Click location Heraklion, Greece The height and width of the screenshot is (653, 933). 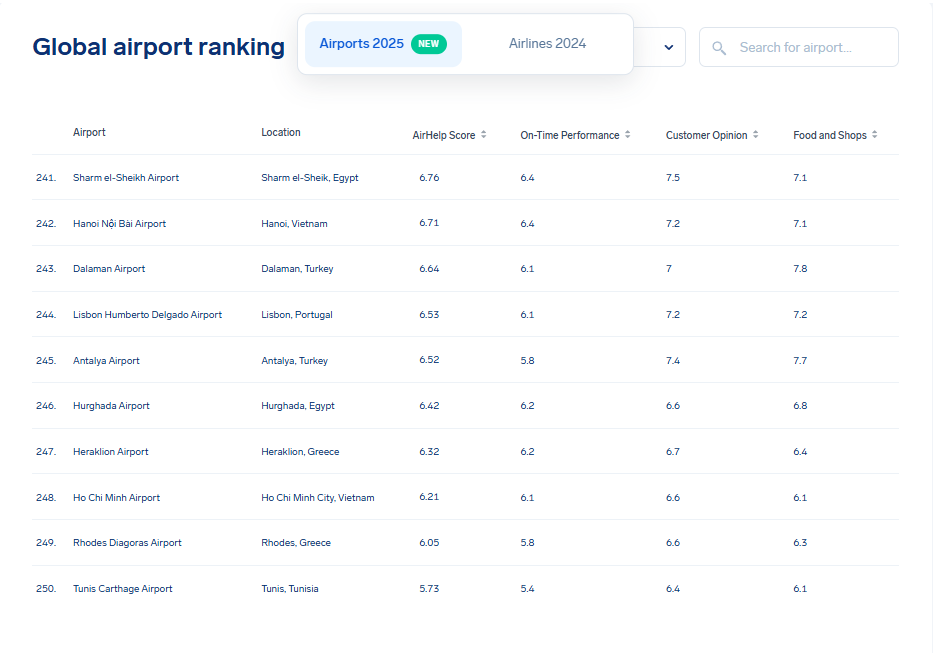tap(300, 451)
